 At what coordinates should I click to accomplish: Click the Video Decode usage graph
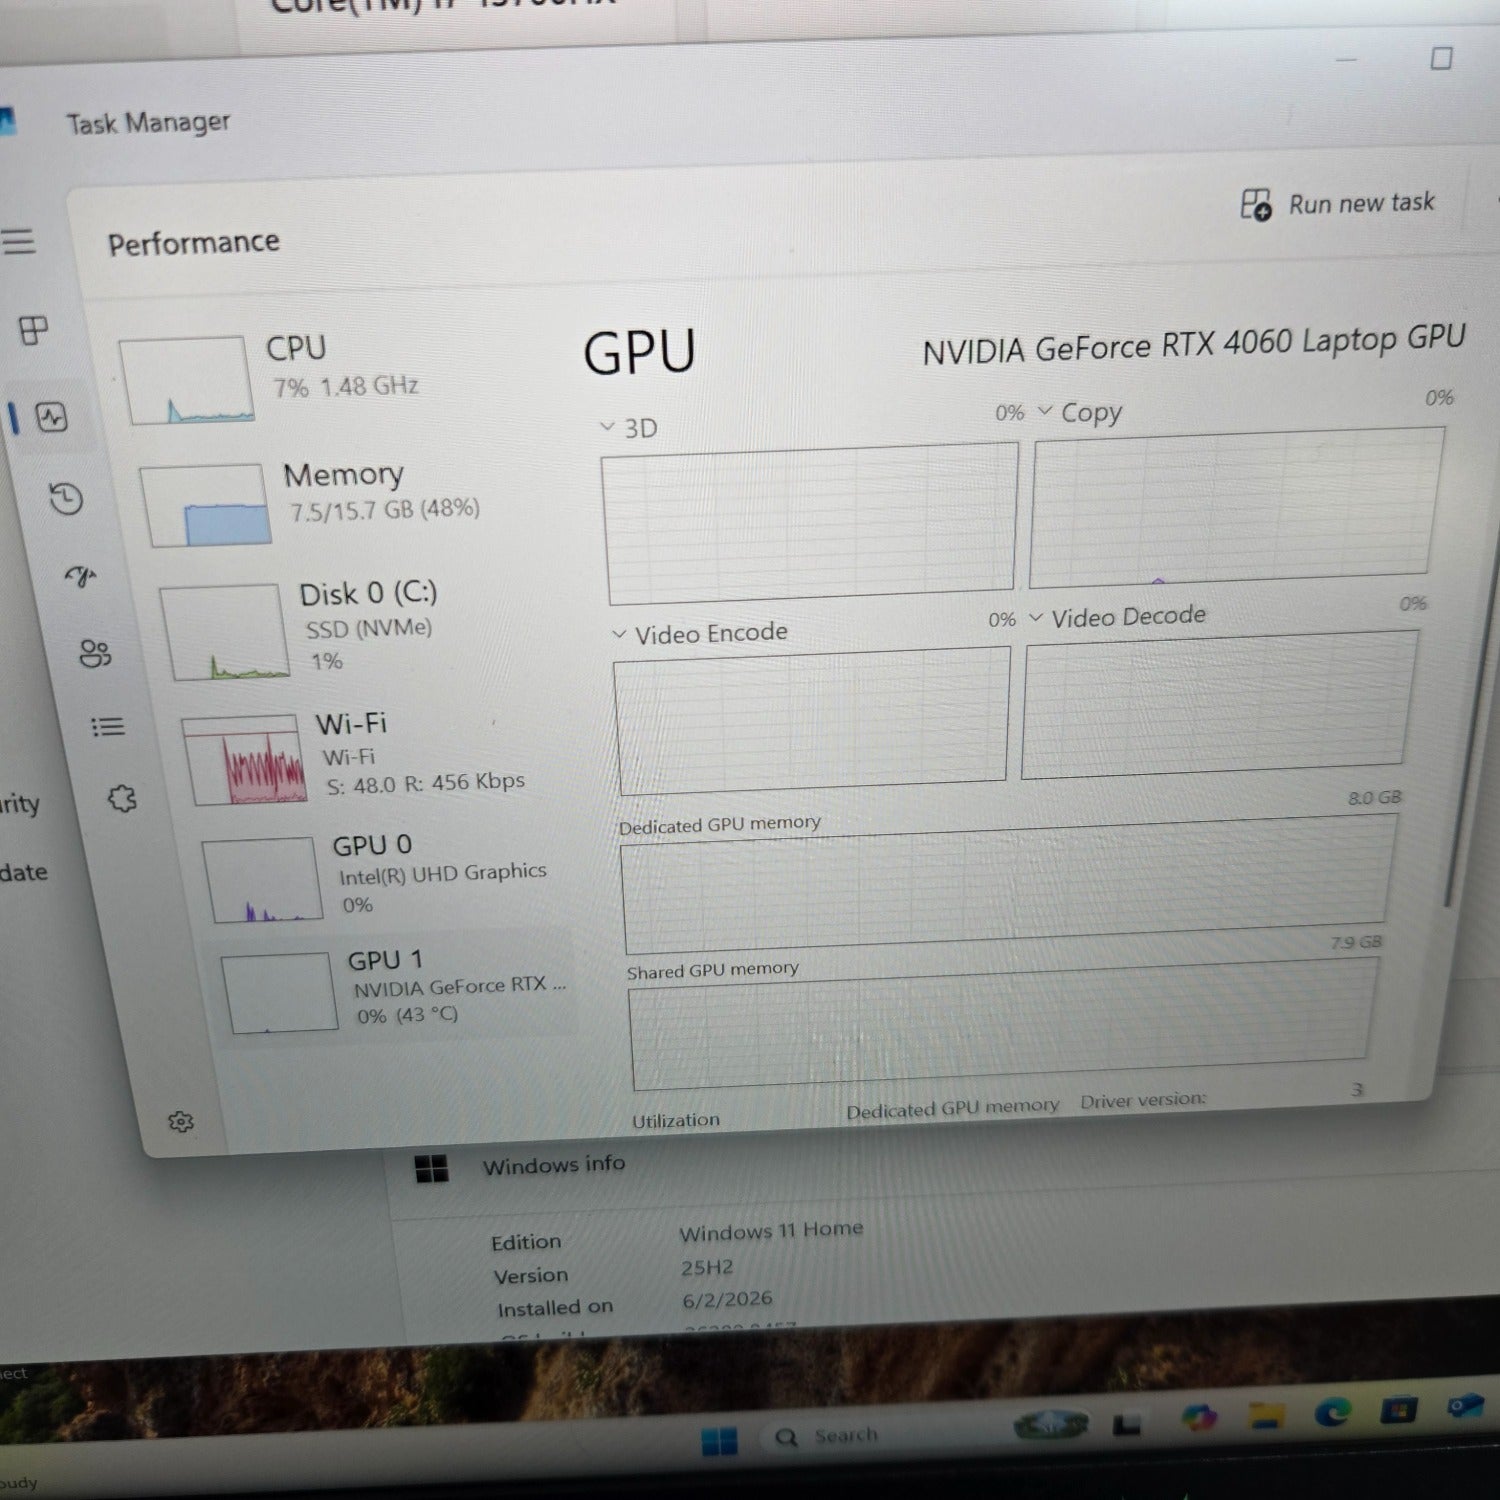(1220, 705)
